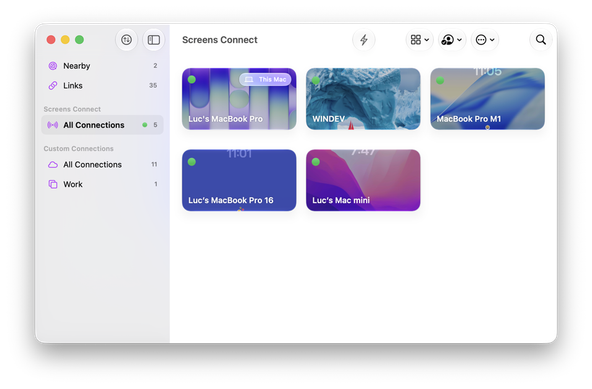592x389 pixels.
Task: Select All Connections under Custom Connections
Action: (x=102, y=165)
